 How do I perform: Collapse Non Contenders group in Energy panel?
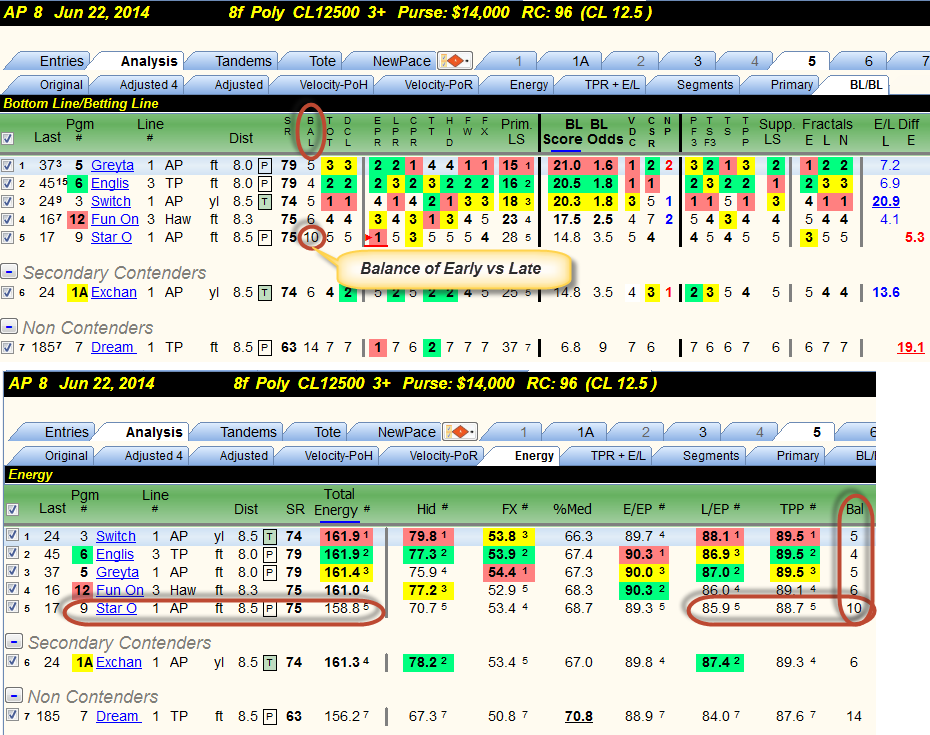pyautogui.click(x=14, y=695)
